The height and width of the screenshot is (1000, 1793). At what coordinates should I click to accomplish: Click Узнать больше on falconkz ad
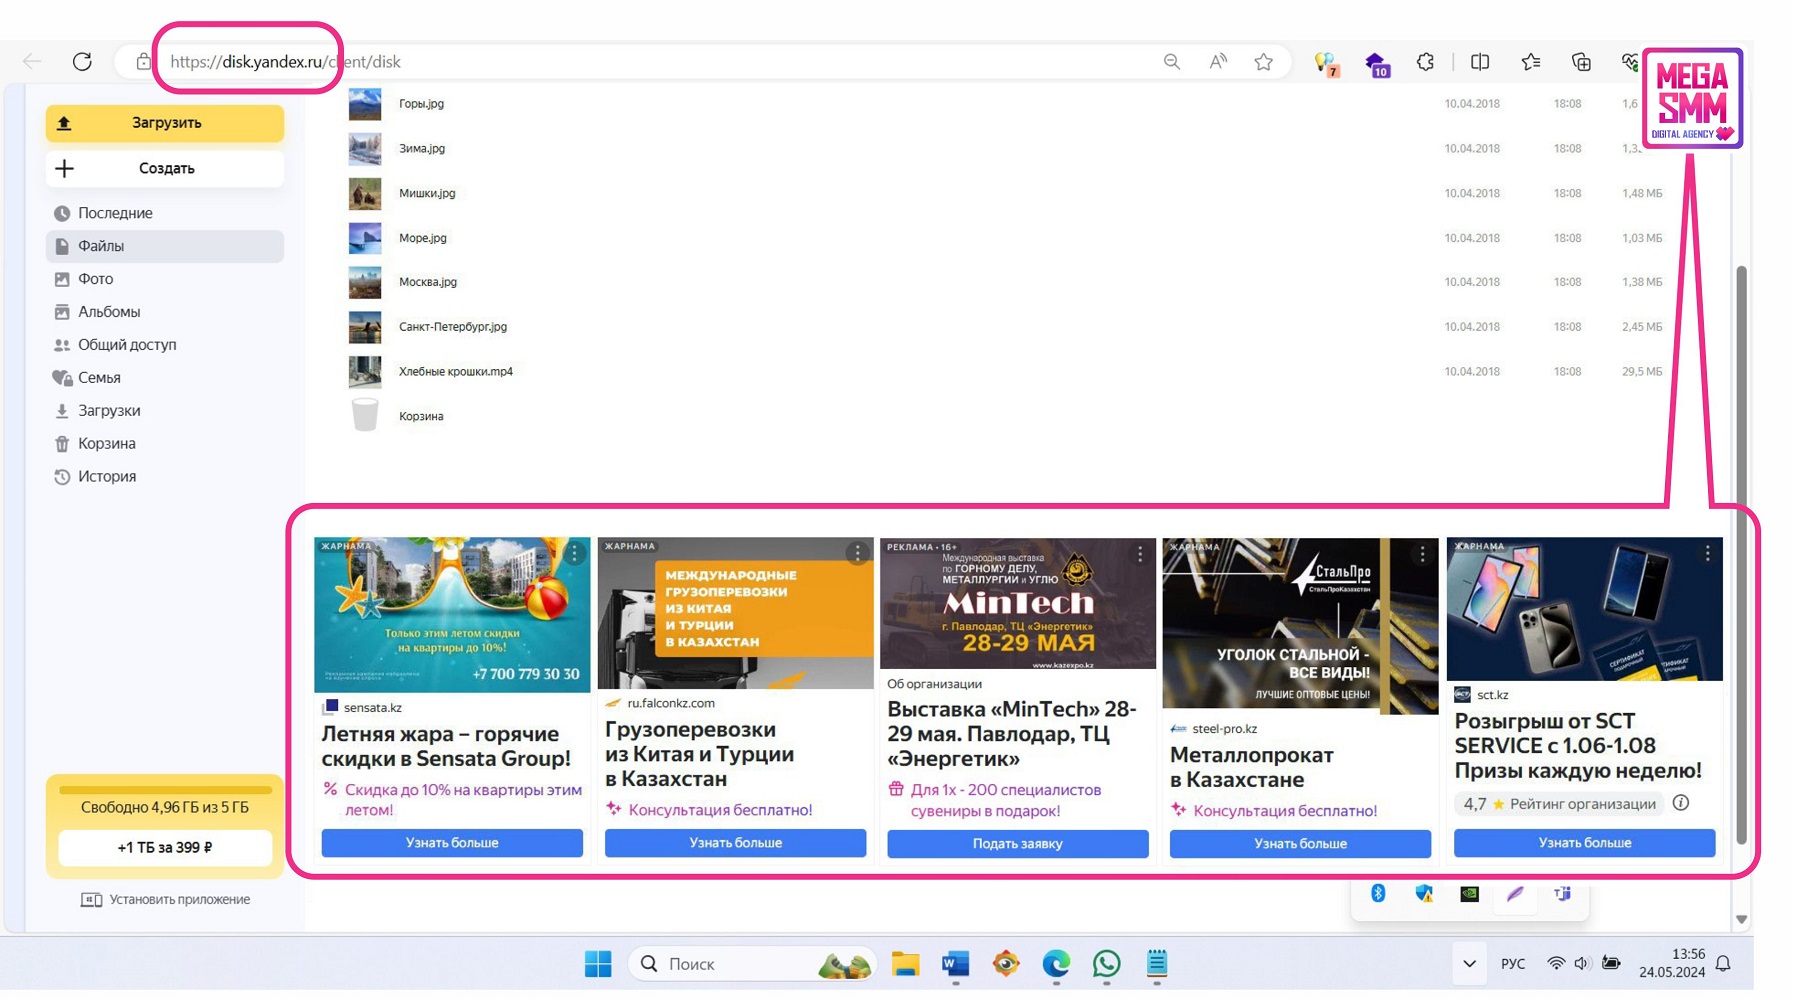735,843
